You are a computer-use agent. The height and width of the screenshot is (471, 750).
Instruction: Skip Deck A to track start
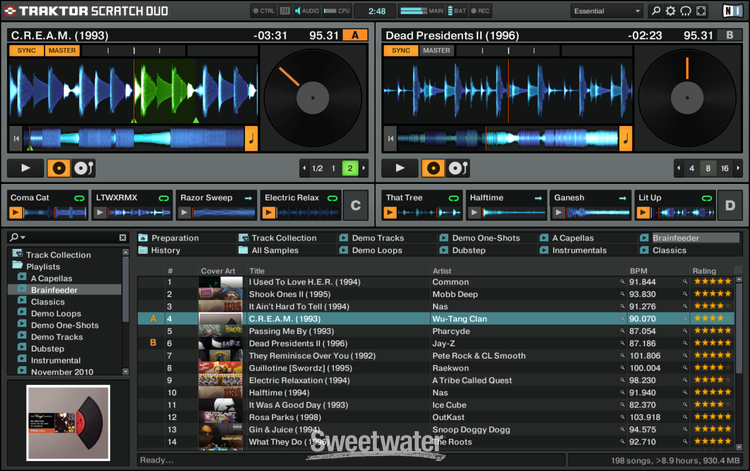[16, 139]
